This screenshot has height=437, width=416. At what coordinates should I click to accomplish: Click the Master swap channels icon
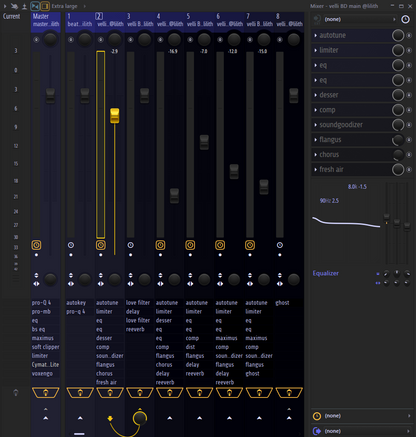pyautogui.click(x=36, y=284)
